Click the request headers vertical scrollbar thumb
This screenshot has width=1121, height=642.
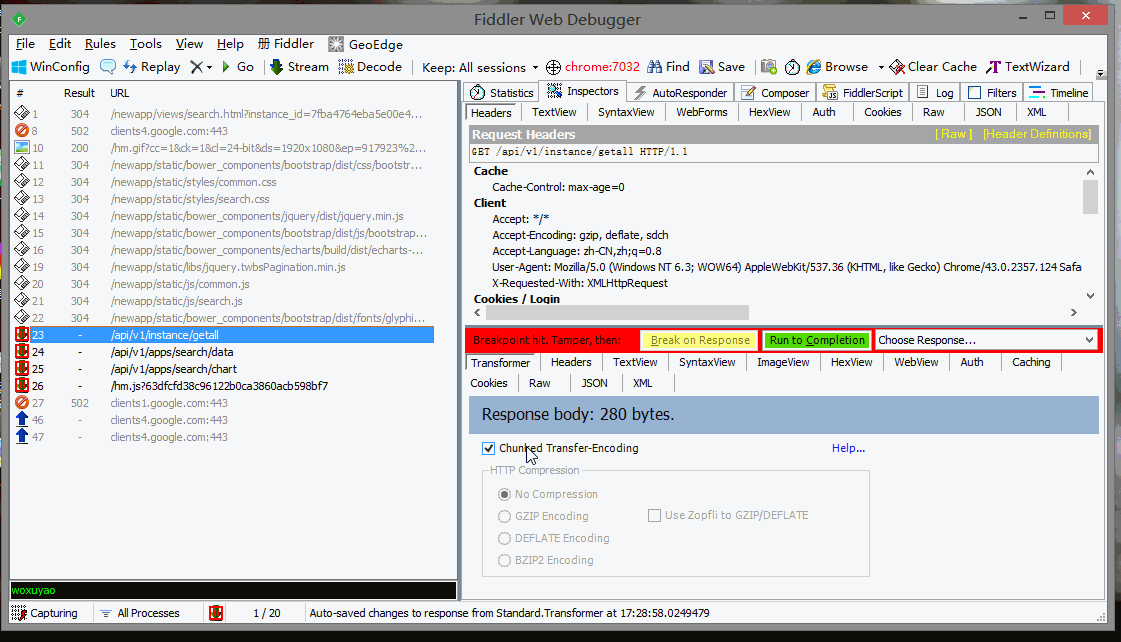pyautogui.click(x=1090, y=197)
